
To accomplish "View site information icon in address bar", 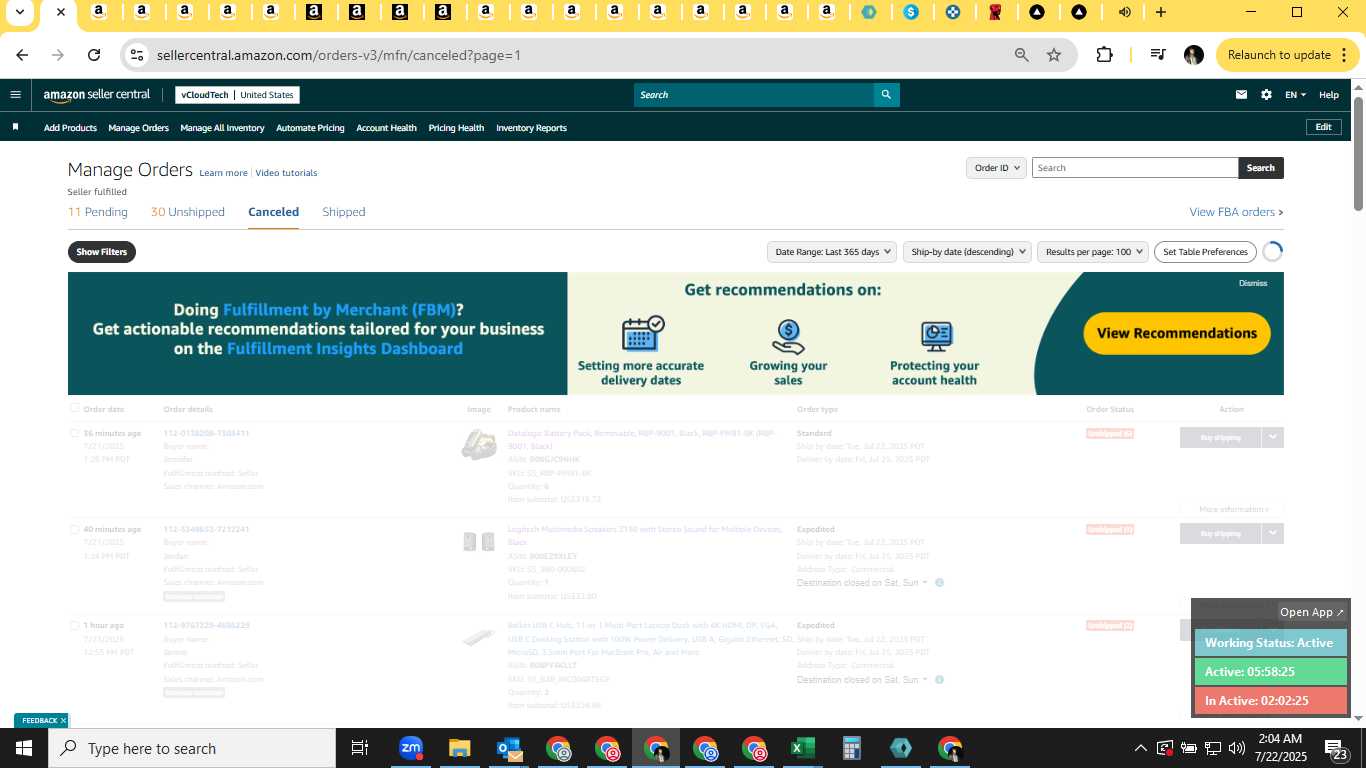I will click(137, 55).
